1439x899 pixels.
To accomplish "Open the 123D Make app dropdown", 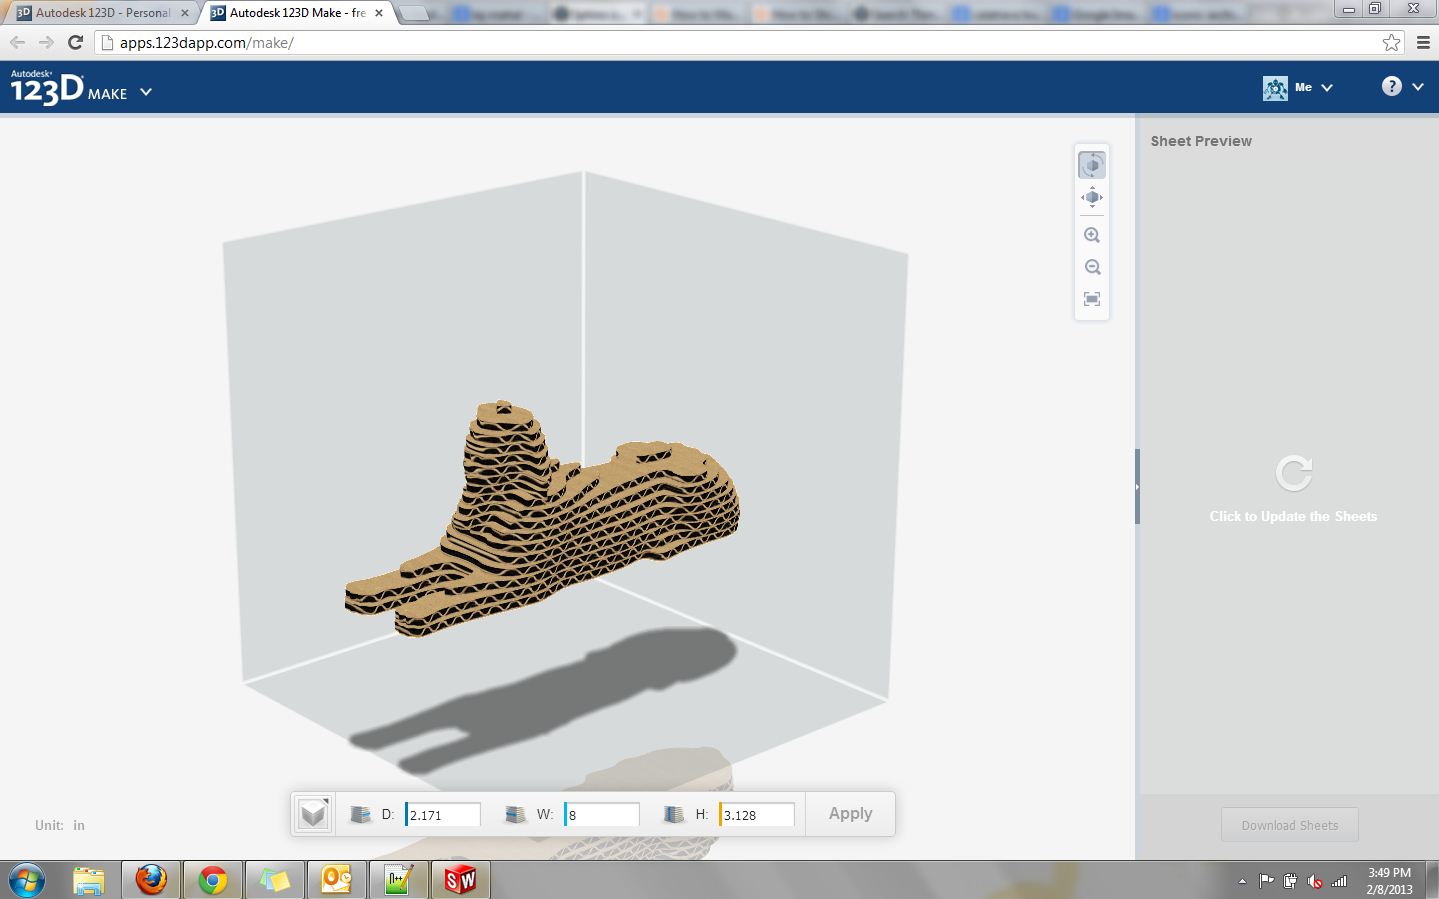I will 146,92.
